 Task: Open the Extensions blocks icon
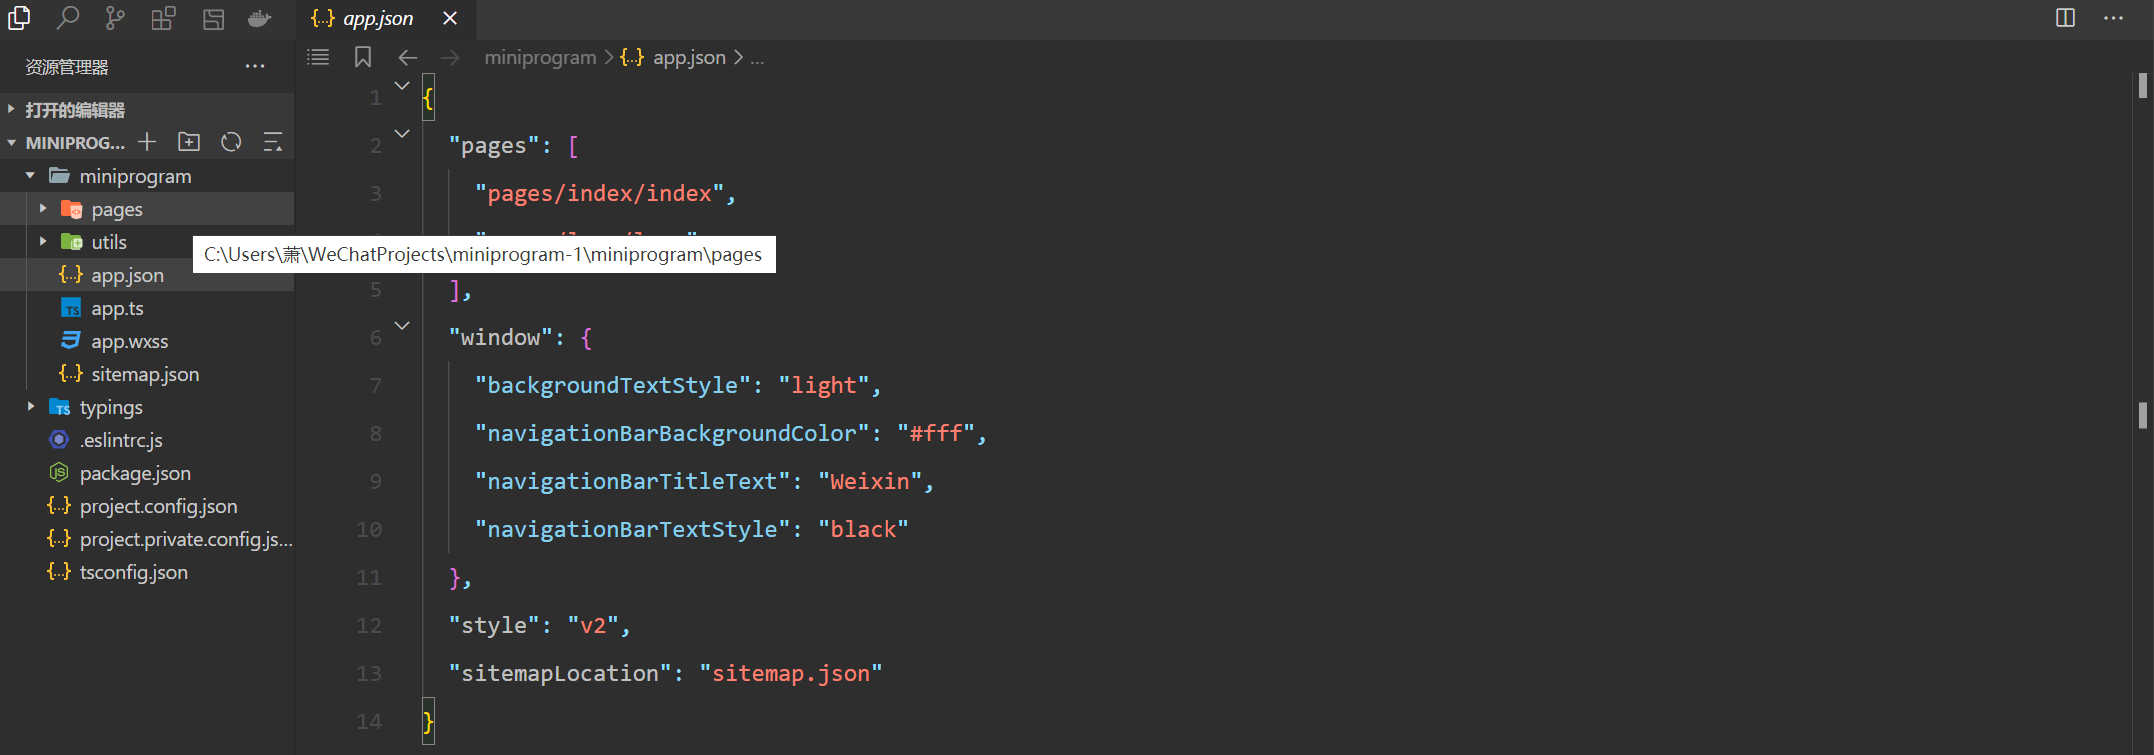pos(163,18)
